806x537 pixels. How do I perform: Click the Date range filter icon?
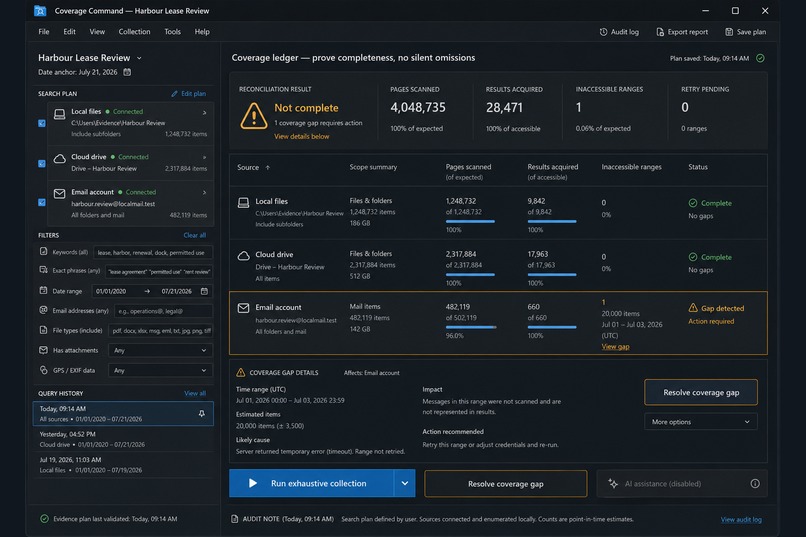click(44, 290)
